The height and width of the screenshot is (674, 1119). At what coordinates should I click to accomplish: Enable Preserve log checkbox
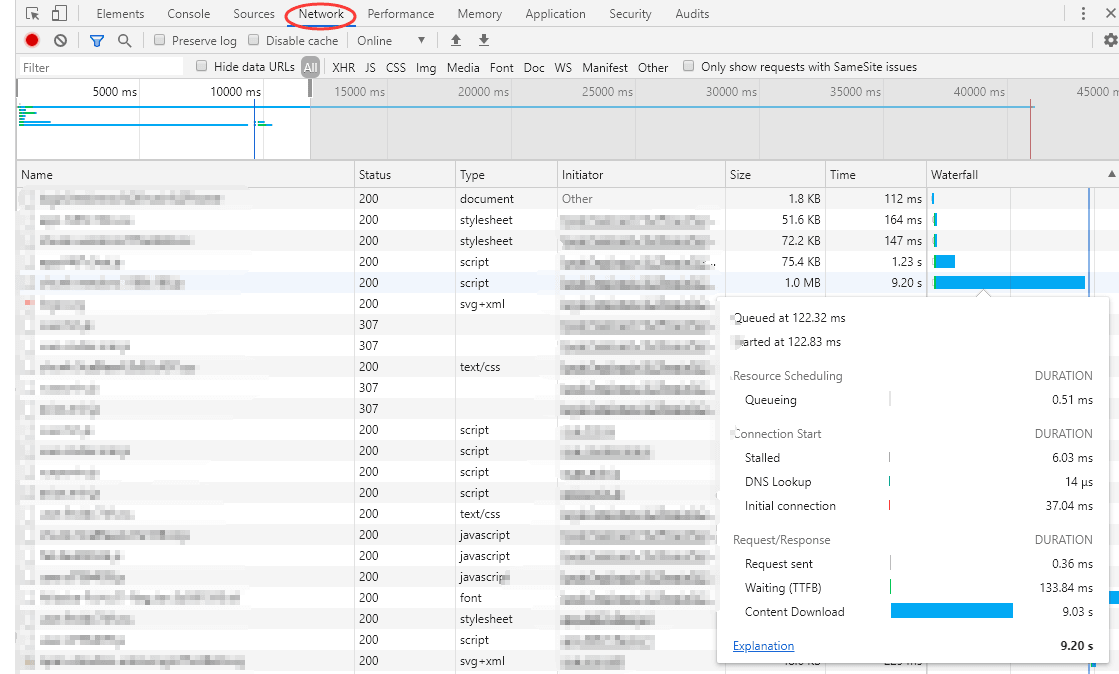159,40
